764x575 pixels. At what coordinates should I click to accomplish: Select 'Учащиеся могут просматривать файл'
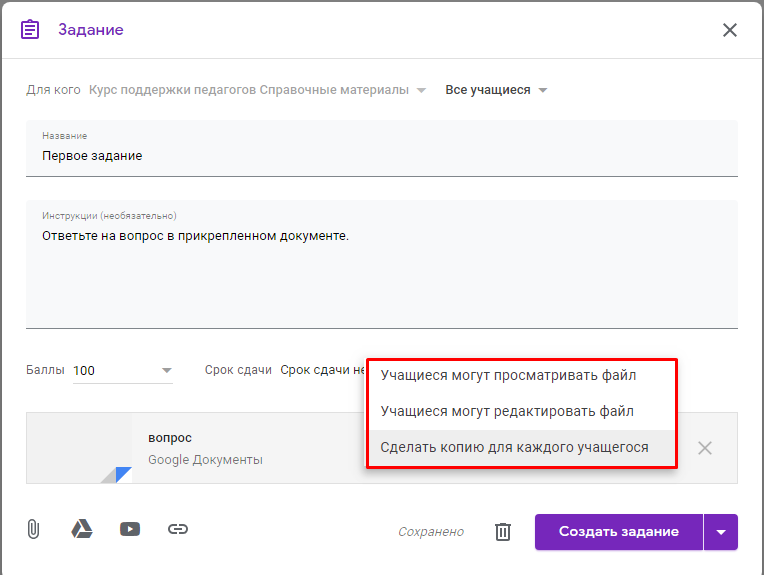tap(521, 376)
